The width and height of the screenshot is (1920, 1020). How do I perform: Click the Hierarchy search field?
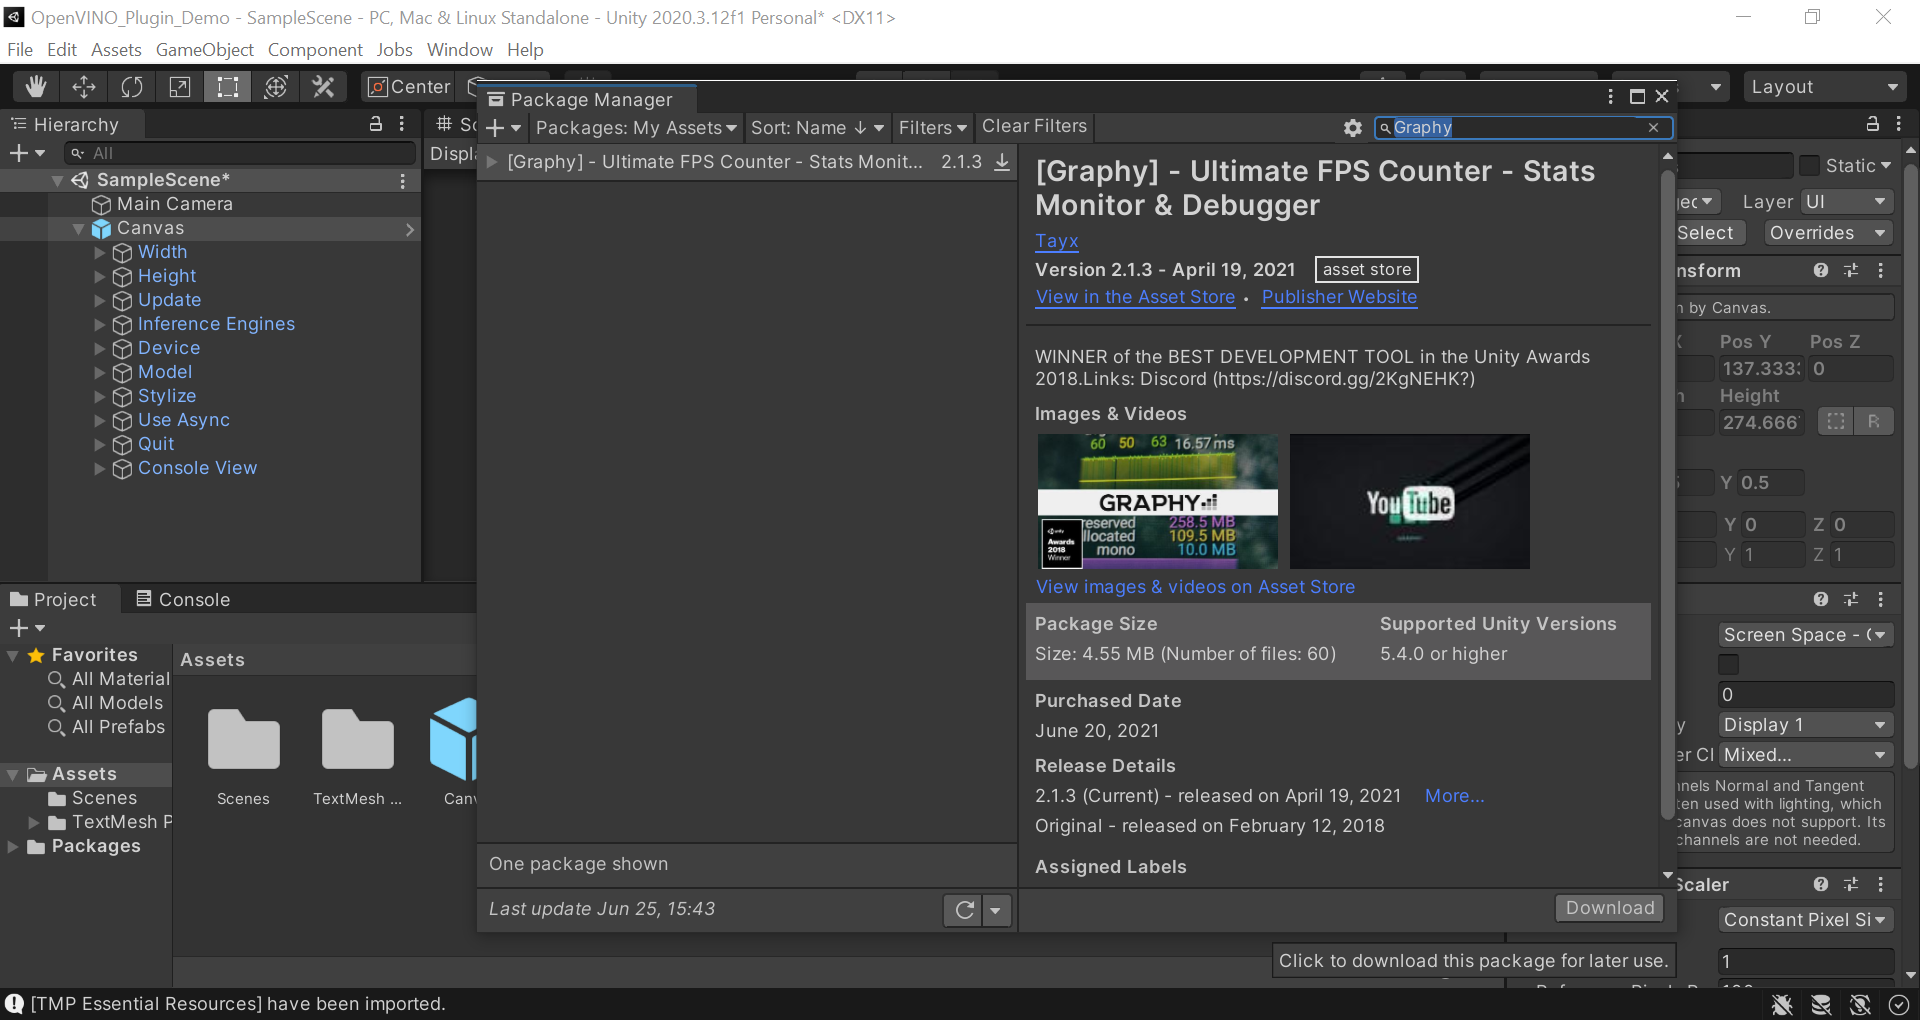[x=240, y=153]
